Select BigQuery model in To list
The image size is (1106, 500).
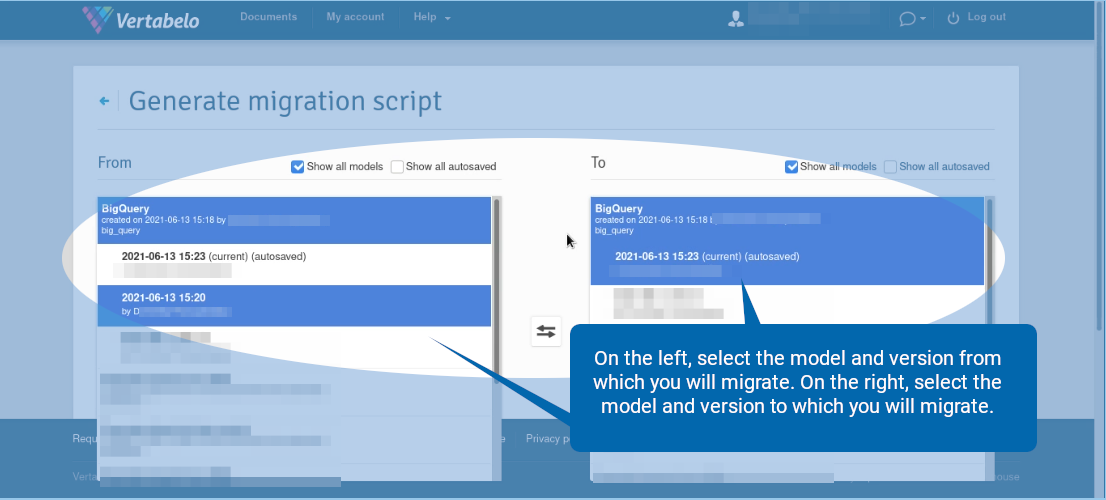coord(787,220)
